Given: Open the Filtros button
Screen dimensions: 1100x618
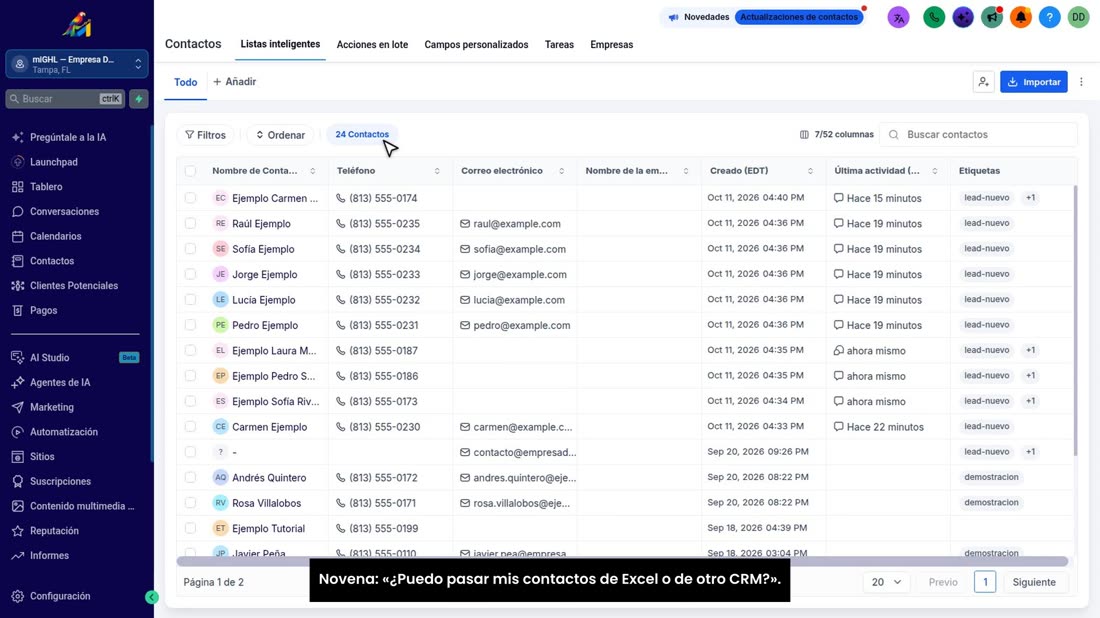Looking at the screenshot, I should (206, 135).
